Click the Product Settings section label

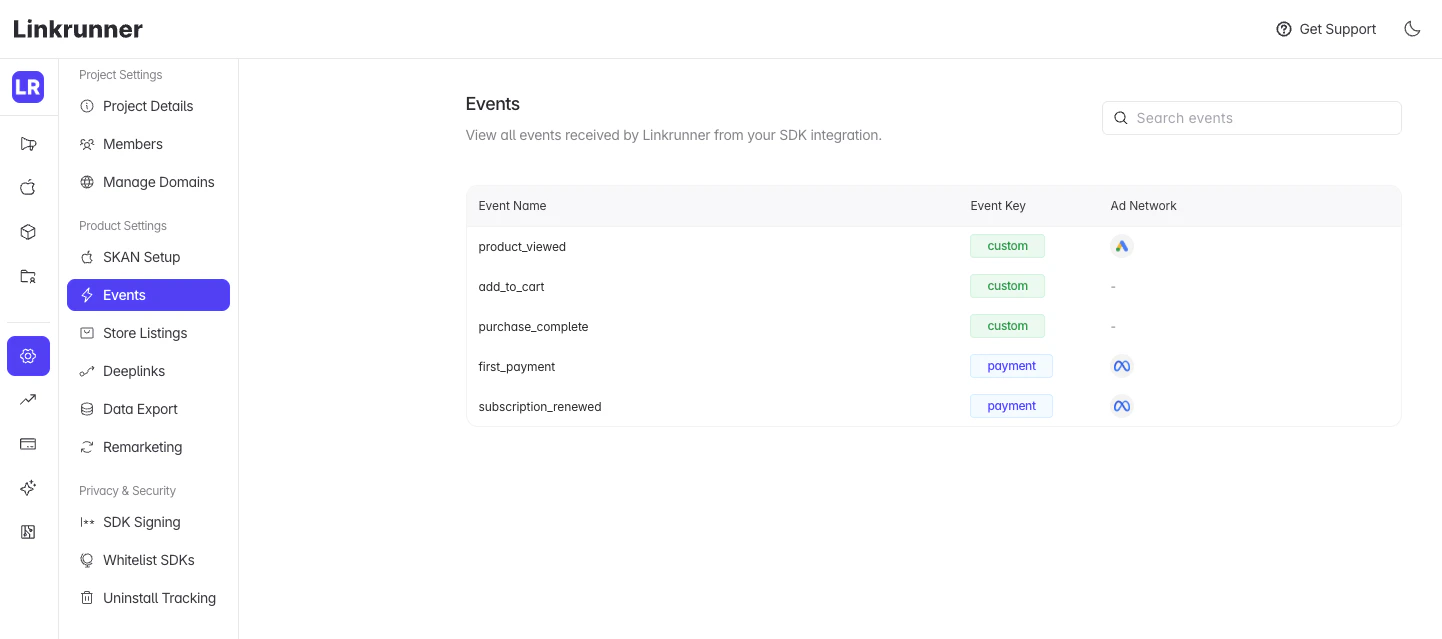click(x=123, y=226)
